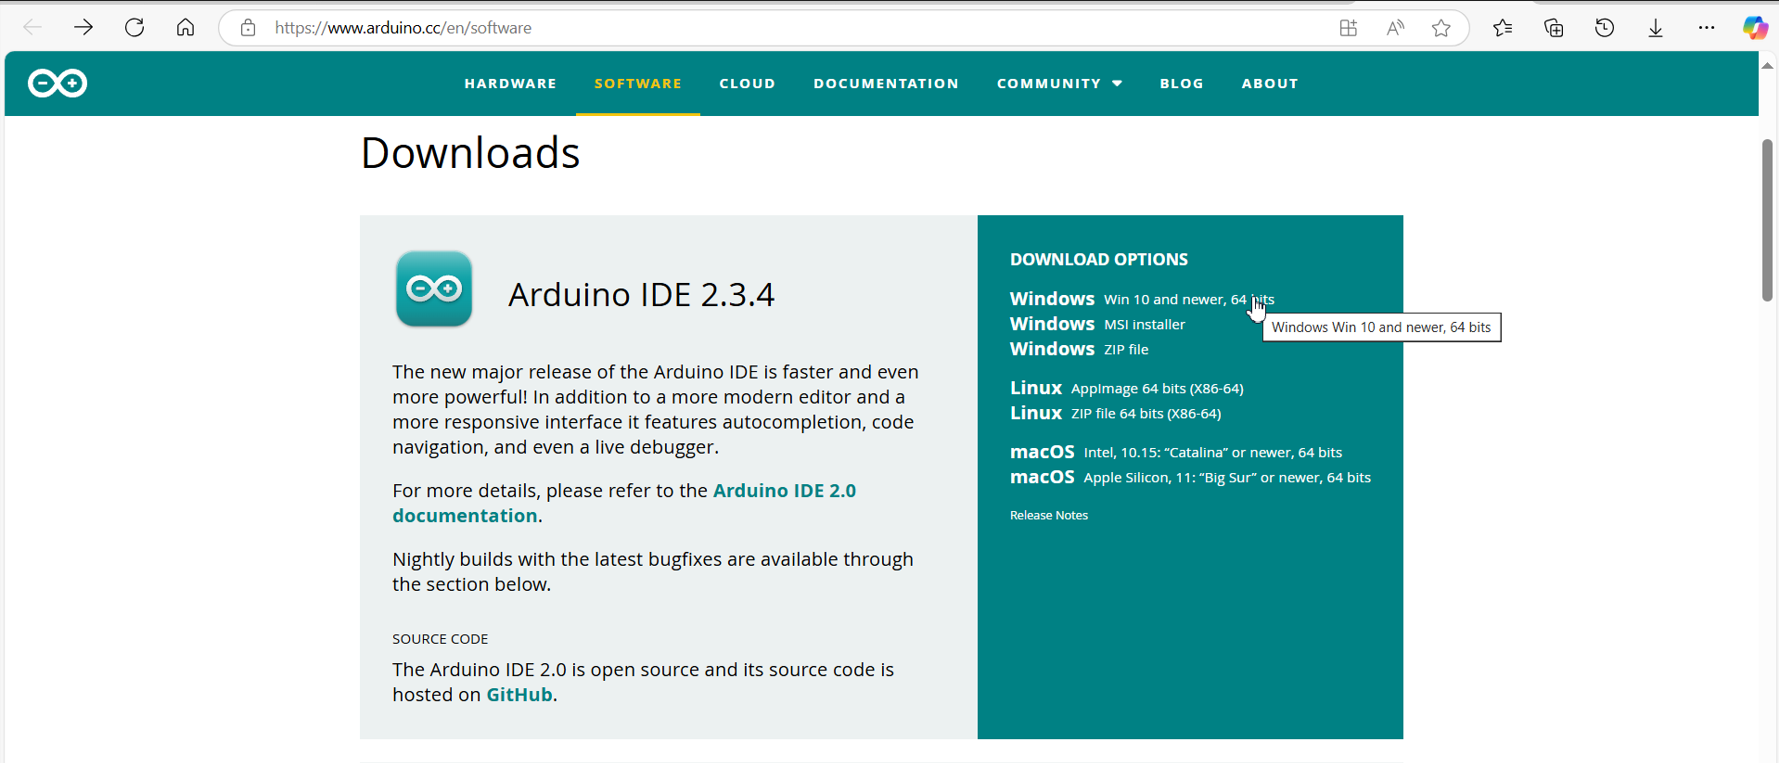Open the split screen/app icon in address bar
The height and width of the screenshot is (763, 1779).
point(1348,28)
